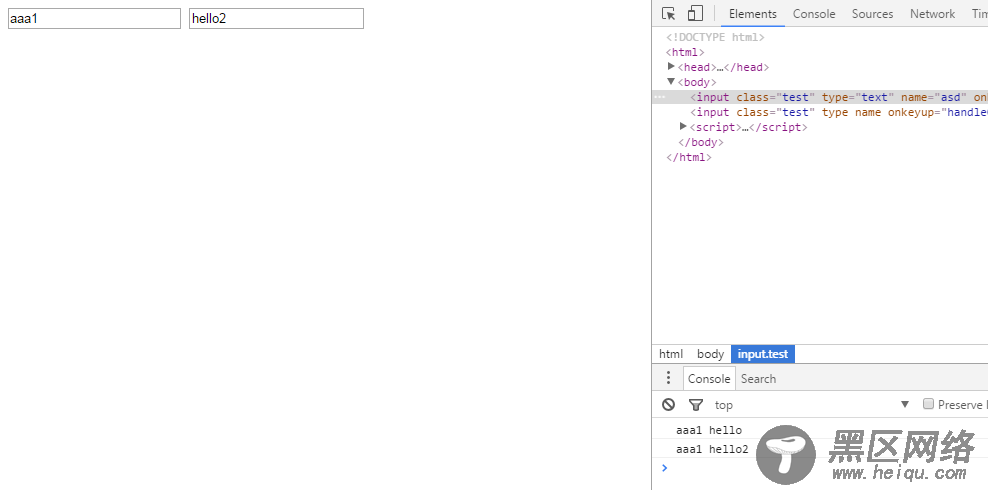Click the ellipsis beside the selected input line
This screenshot has width=988, height=490.
(659, 97)
